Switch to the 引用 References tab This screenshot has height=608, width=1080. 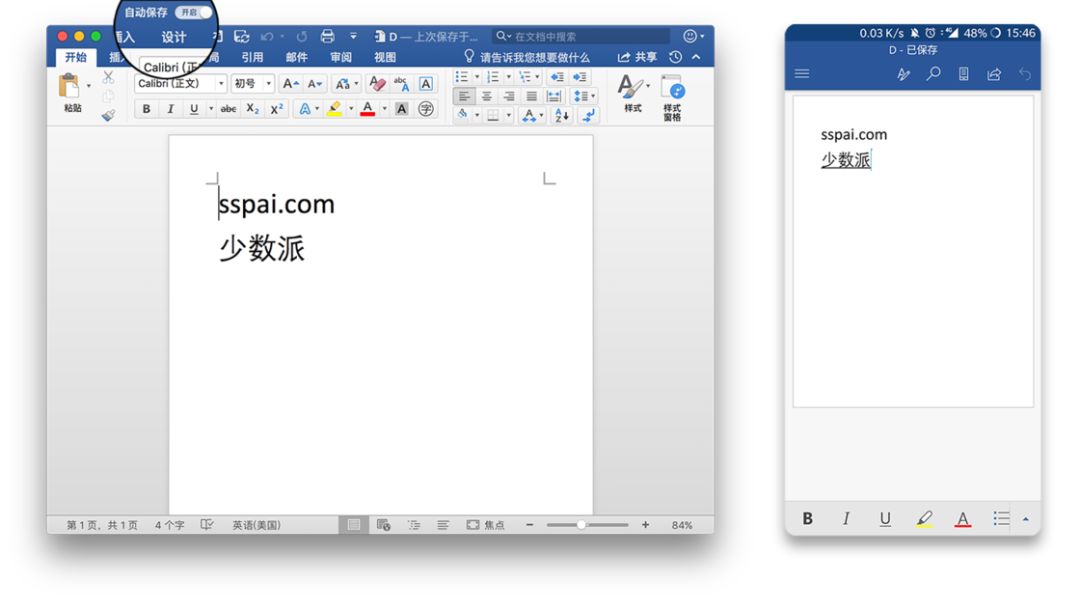tap(252, 57)
